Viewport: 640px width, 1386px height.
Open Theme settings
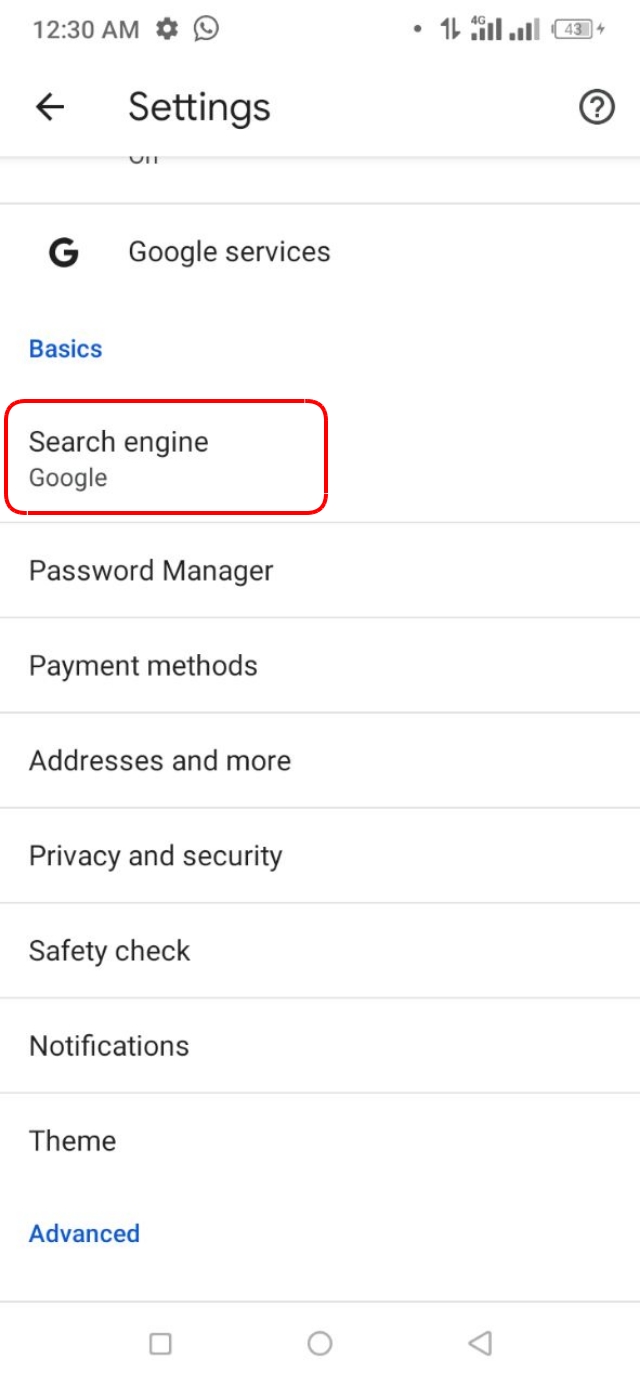(72, 1140)
